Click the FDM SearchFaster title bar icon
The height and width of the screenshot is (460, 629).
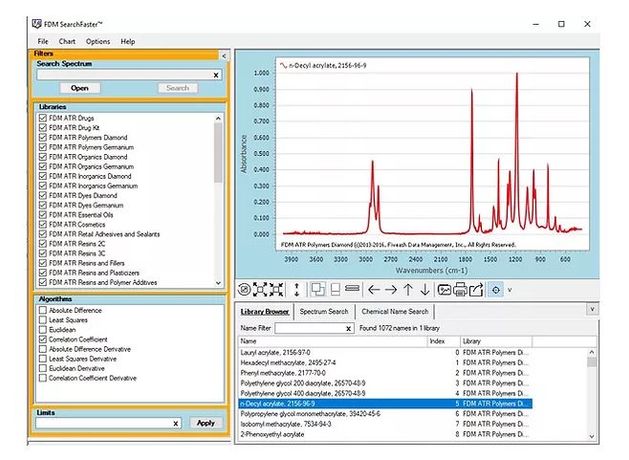click(x=37, y=24)
